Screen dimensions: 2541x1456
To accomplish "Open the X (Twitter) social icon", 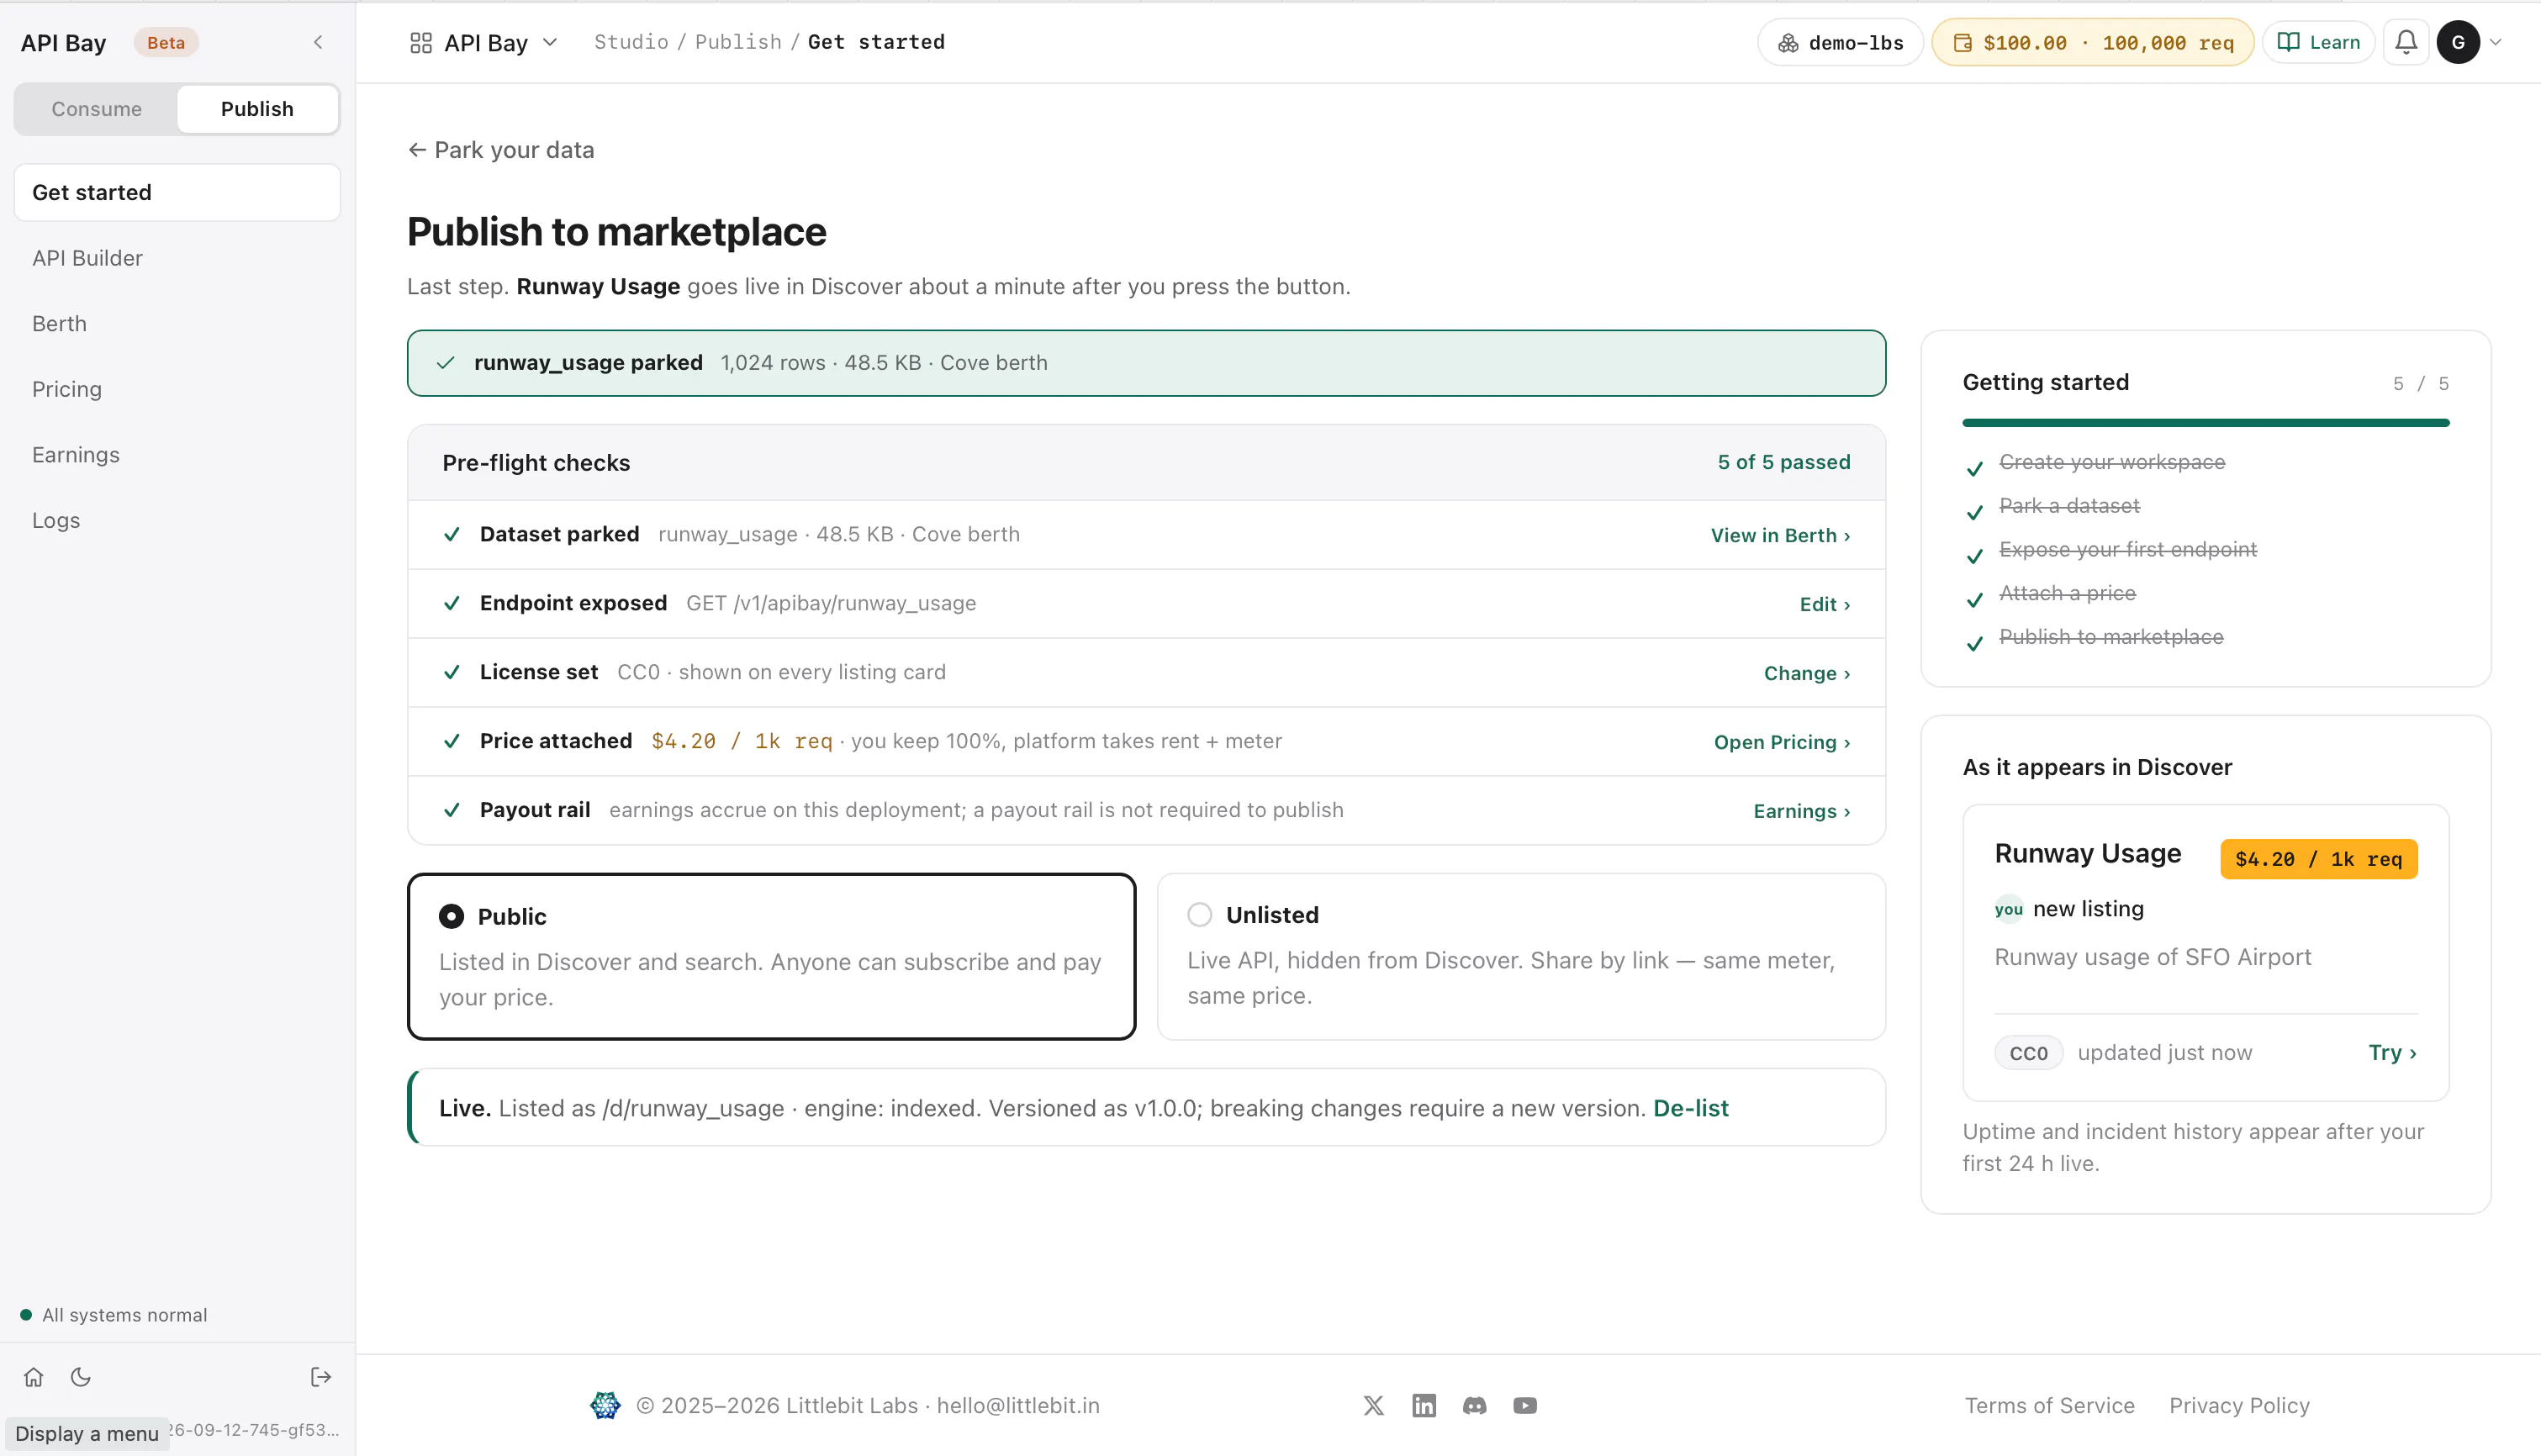I will (1374, 1405).
